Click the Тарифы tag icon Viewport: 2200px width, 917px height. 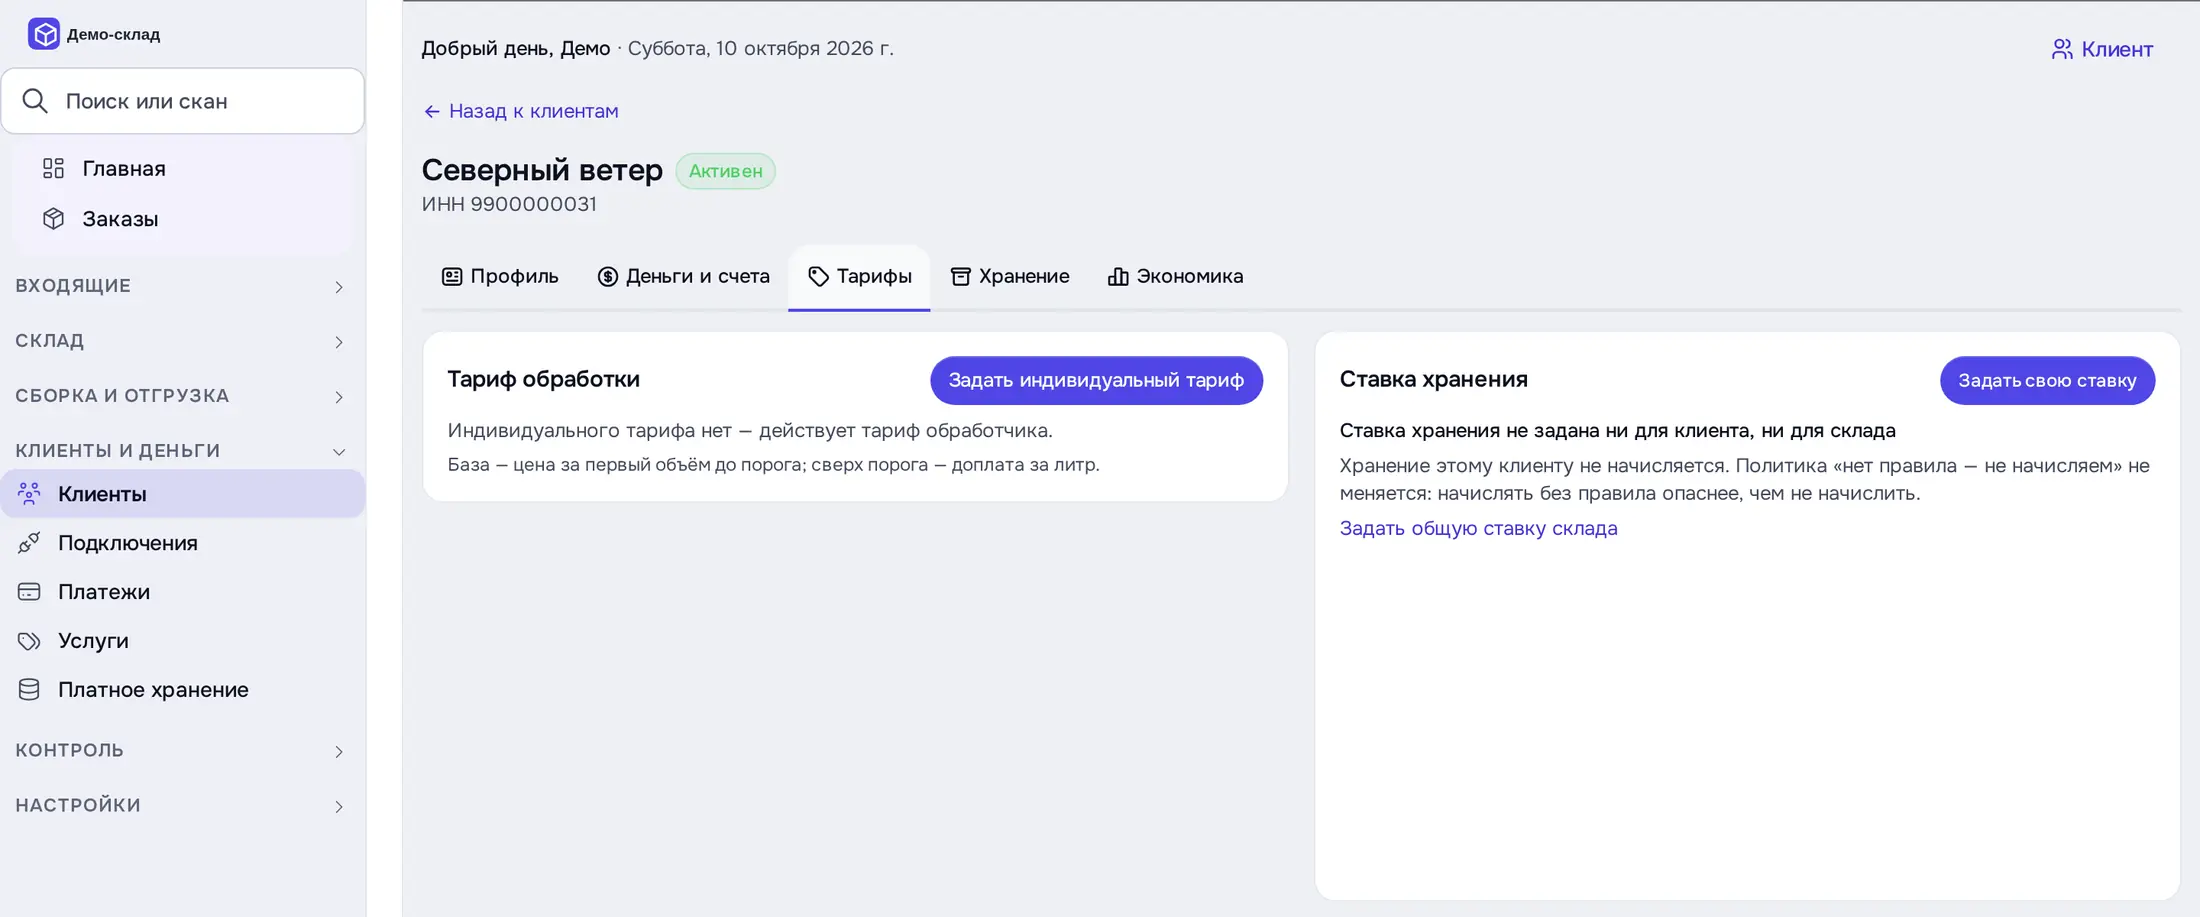[x=818, y=276]
